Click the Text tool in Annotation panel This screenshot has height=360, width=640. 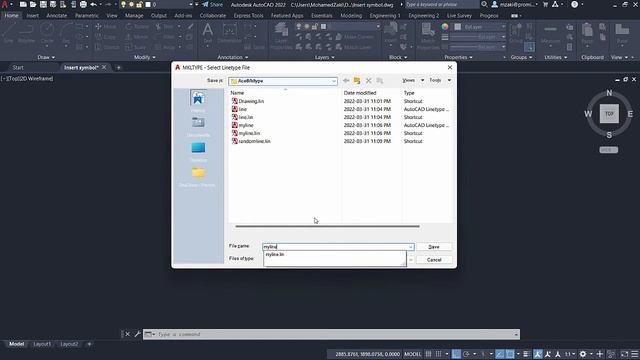pyautogui.click(x=207, y=33)
